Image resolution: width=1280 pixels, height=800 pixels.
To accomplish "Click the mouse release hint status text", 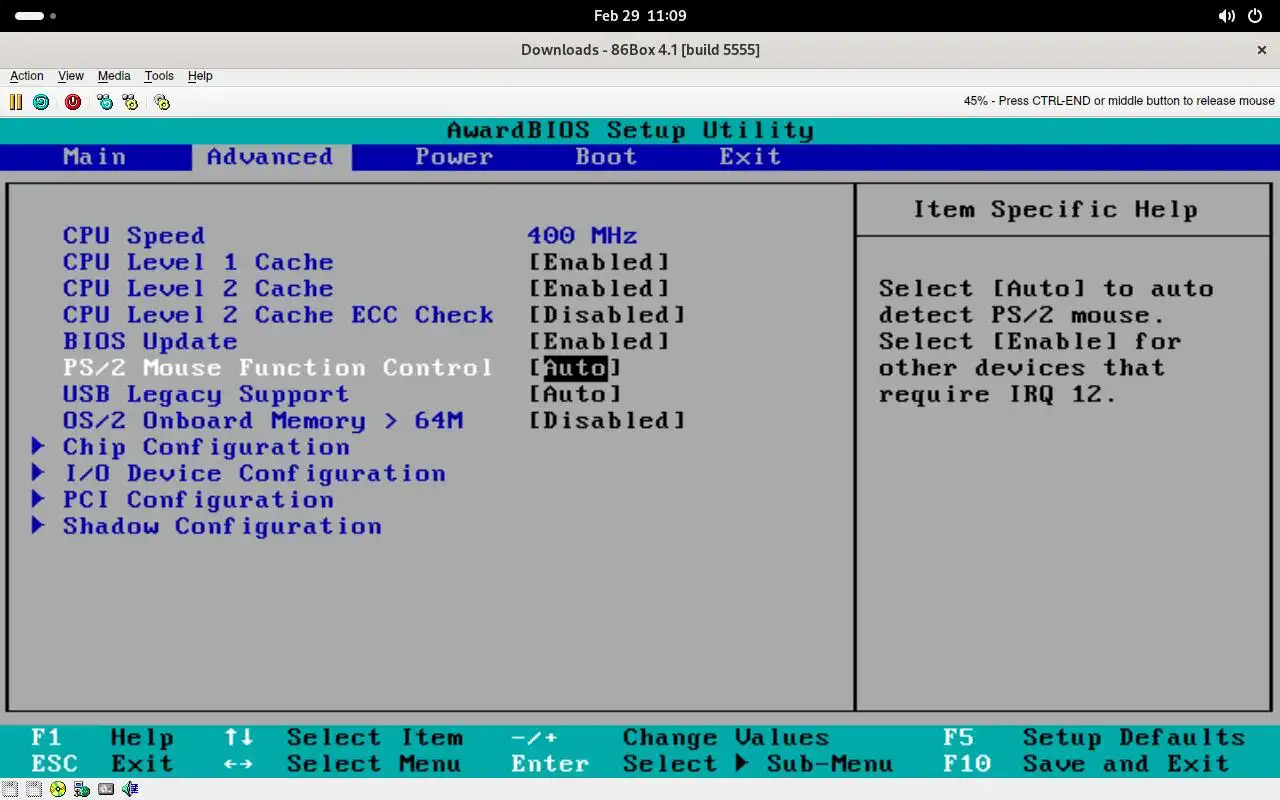I will click(x=1119, y=101).
